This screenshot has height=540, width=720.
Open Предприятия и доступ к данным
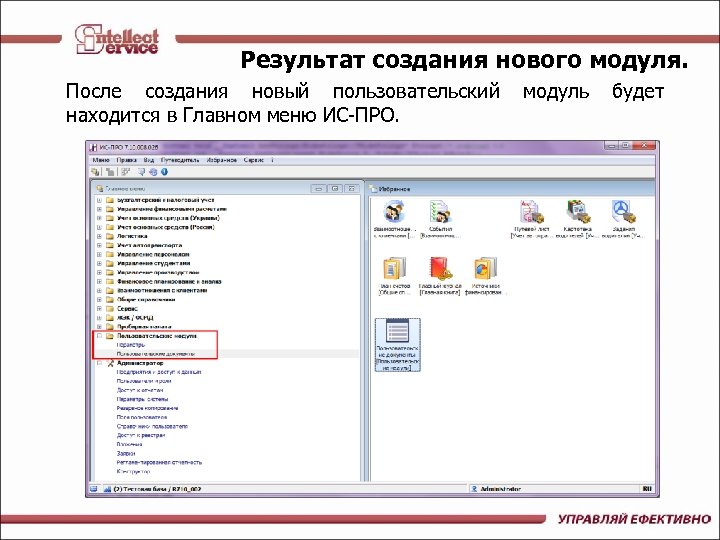[x=159, y=372]
